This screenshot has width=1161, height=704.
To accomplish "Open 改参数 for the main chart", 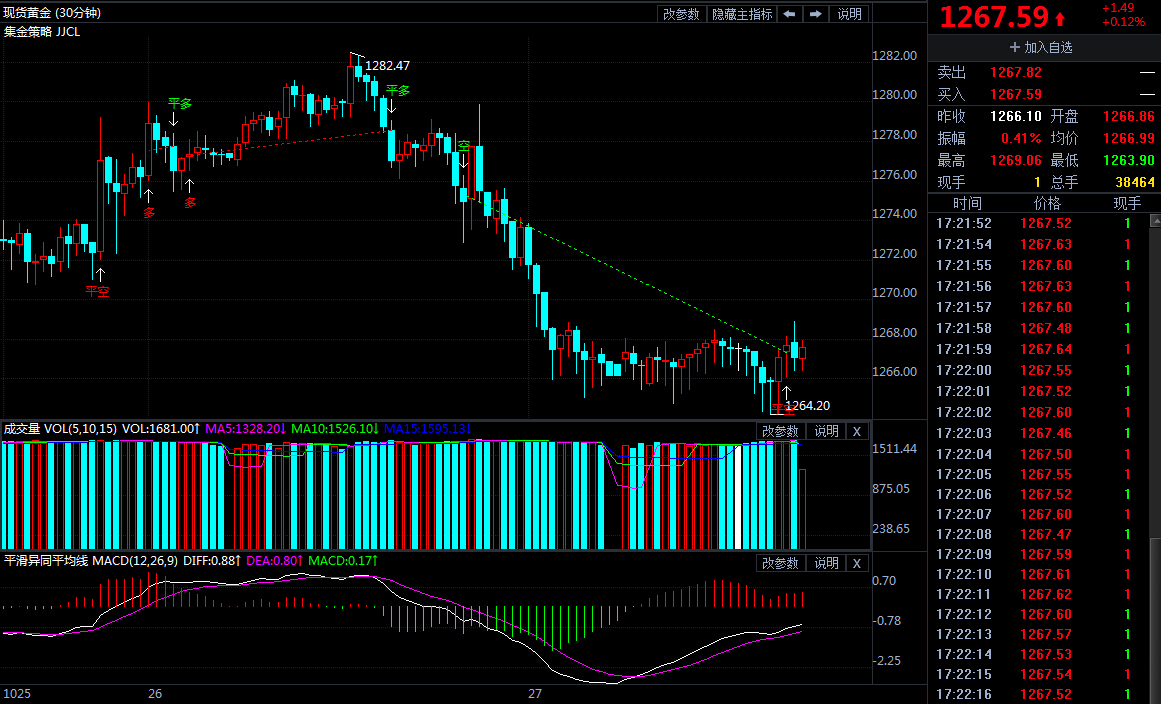I will (682, 14).
